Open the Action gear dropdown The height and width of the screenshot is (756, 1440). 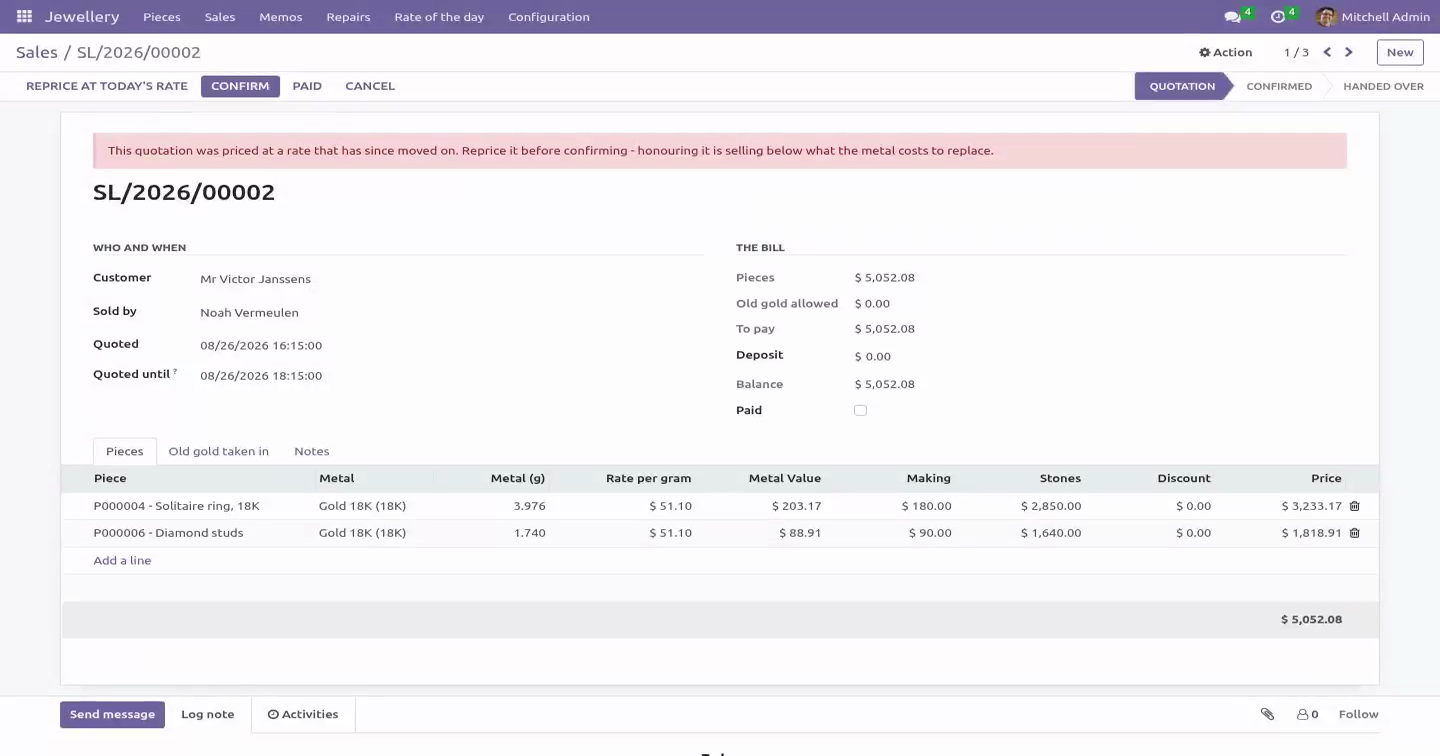point(1225,52)
